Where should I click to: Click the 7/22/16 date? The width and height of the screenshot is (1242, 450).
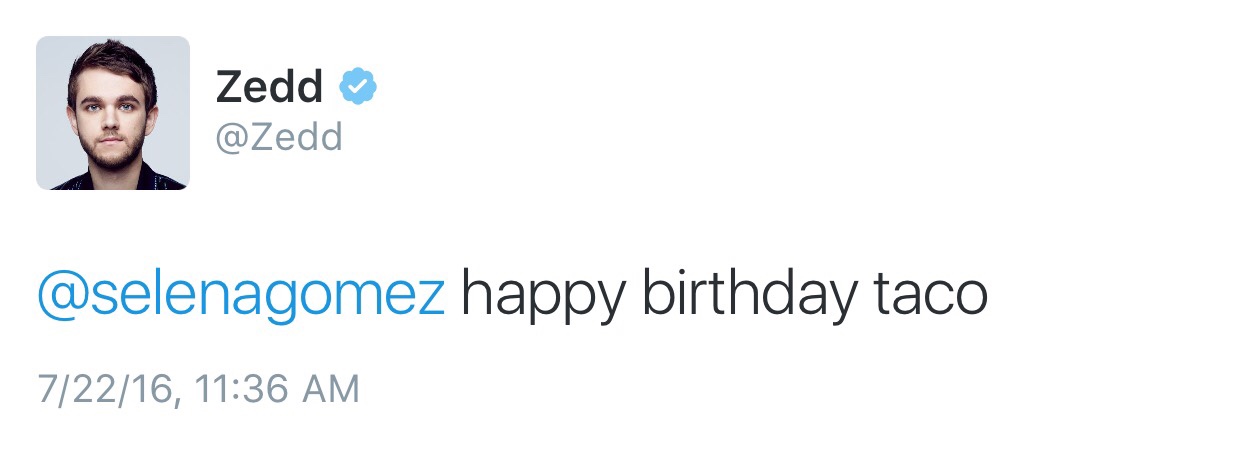pos(106,389)
